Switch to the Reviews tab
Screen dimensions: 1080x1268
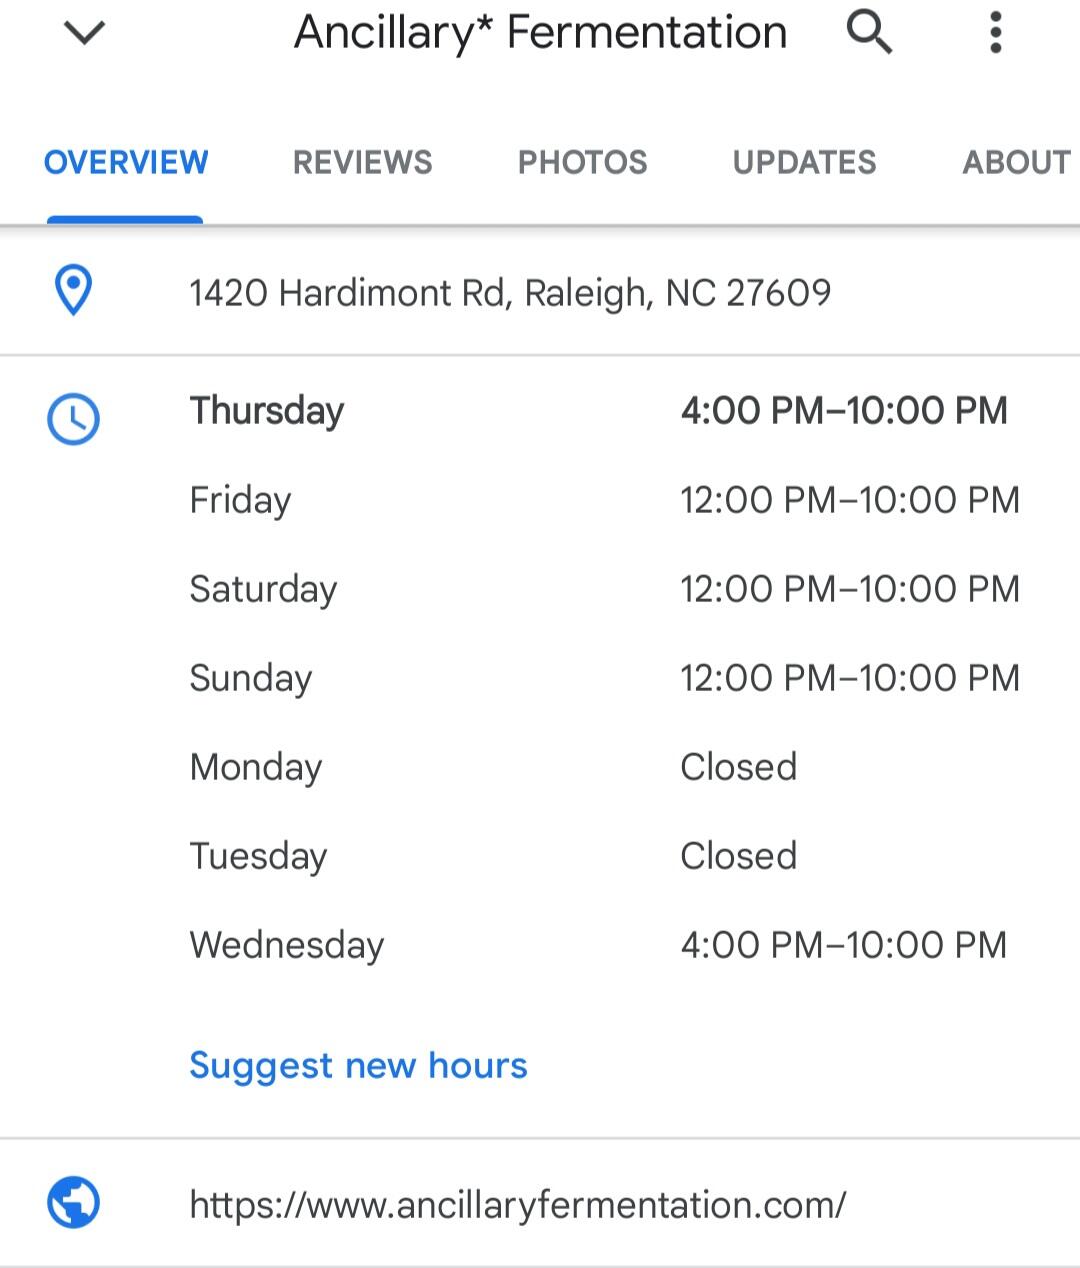coord(362,162)
